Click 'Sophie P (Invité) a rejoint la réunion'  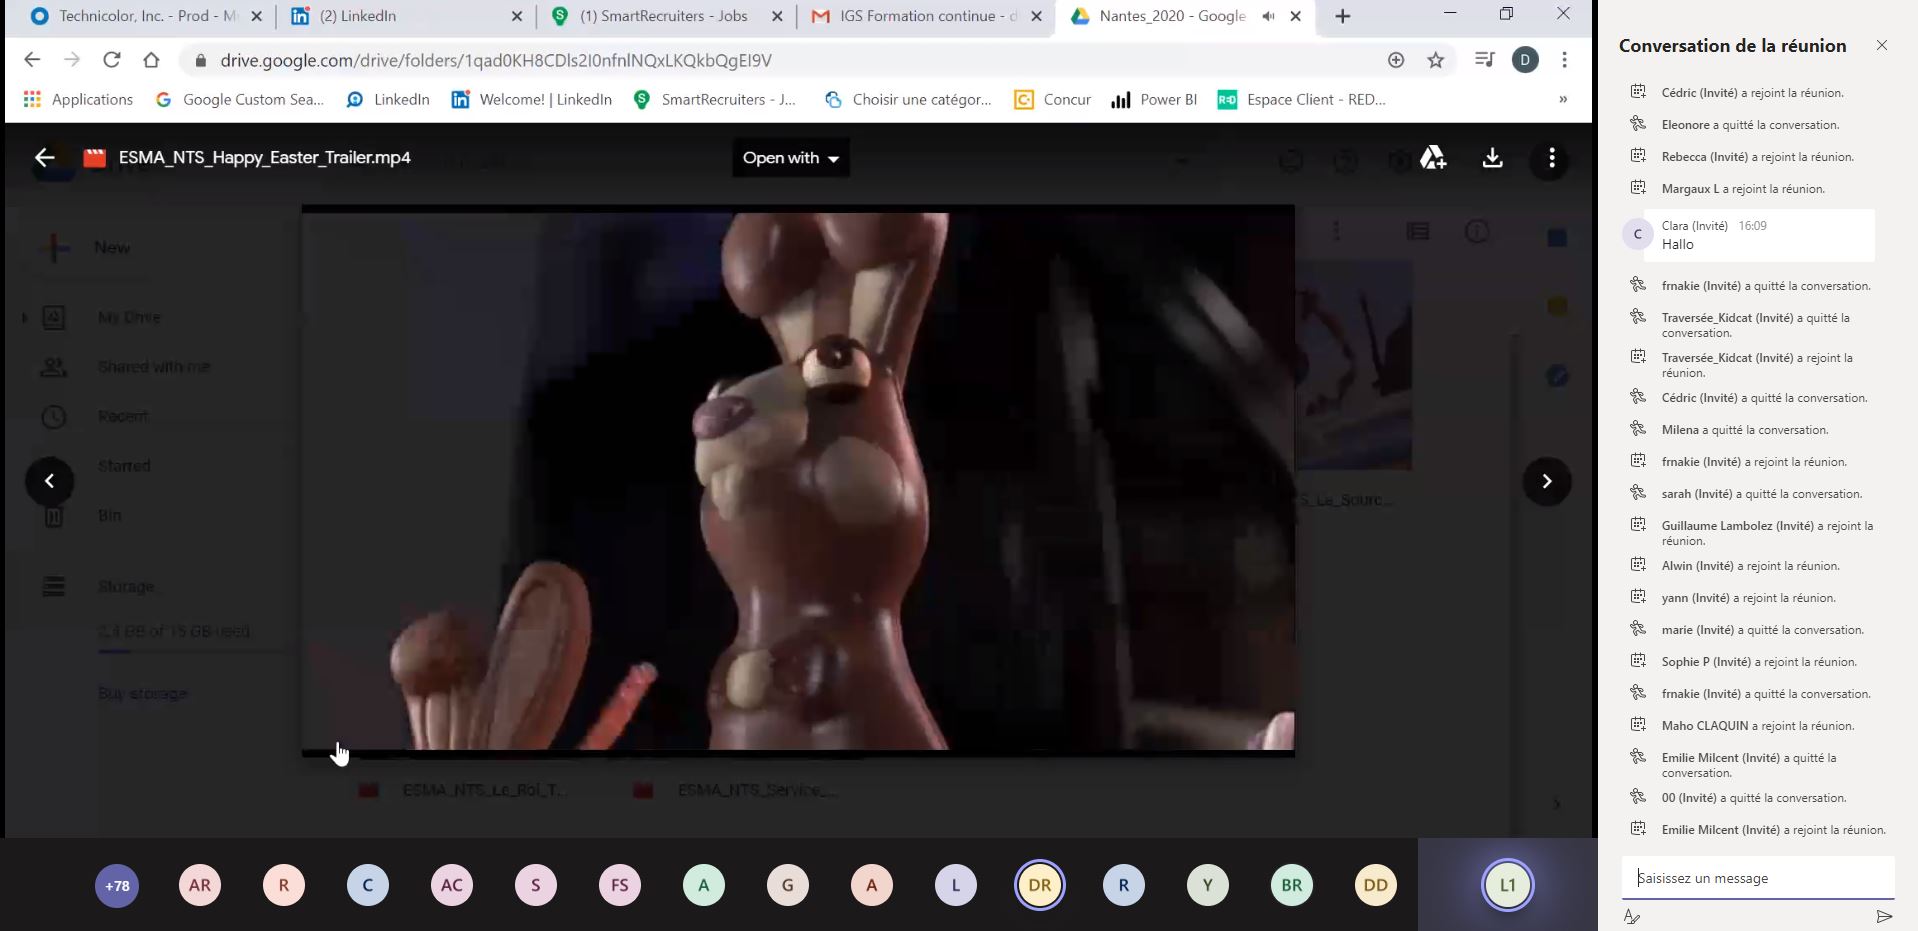(x=1759, y=662)
